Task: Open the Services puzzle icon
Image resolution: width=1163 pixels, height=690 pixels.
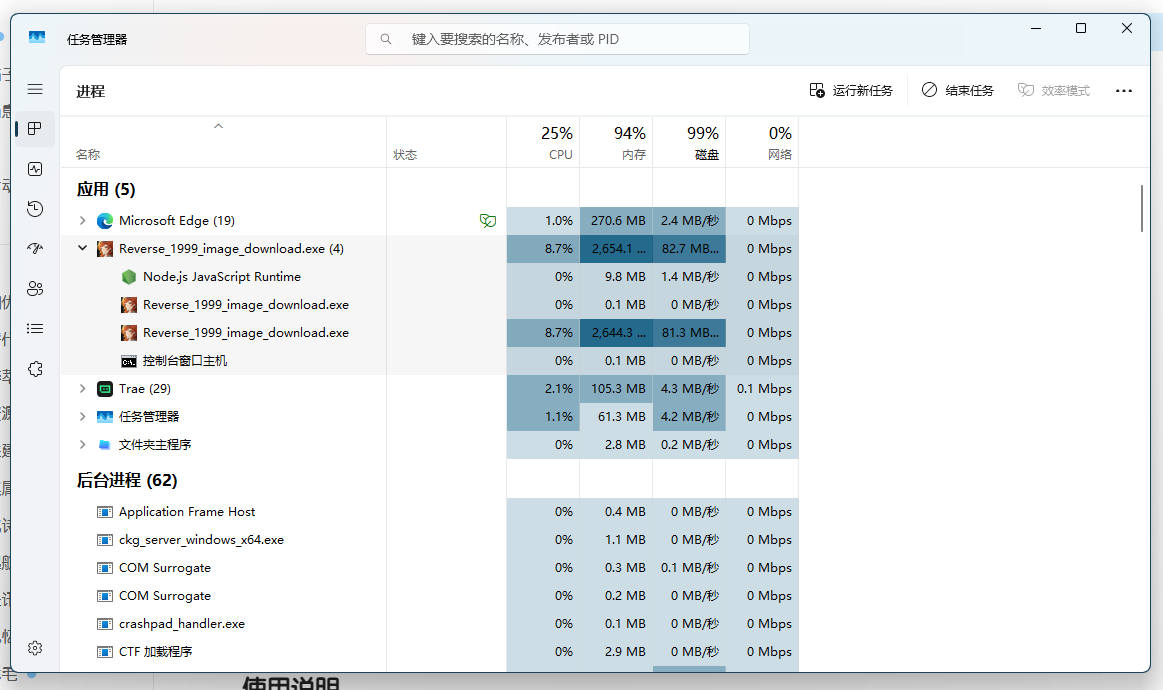Action: click(35, 369)
